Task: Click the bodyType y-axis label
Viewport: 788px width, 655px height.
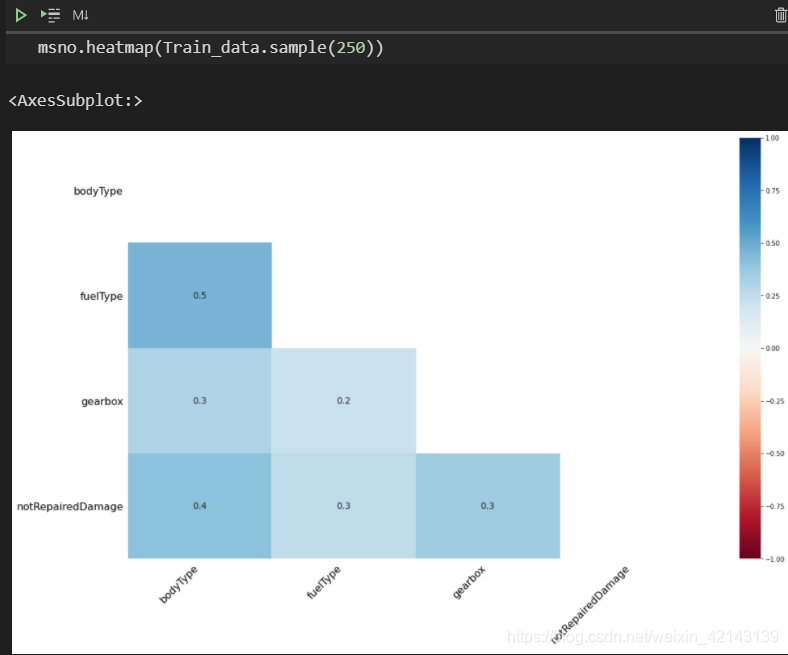Action: tap(98, 190)
